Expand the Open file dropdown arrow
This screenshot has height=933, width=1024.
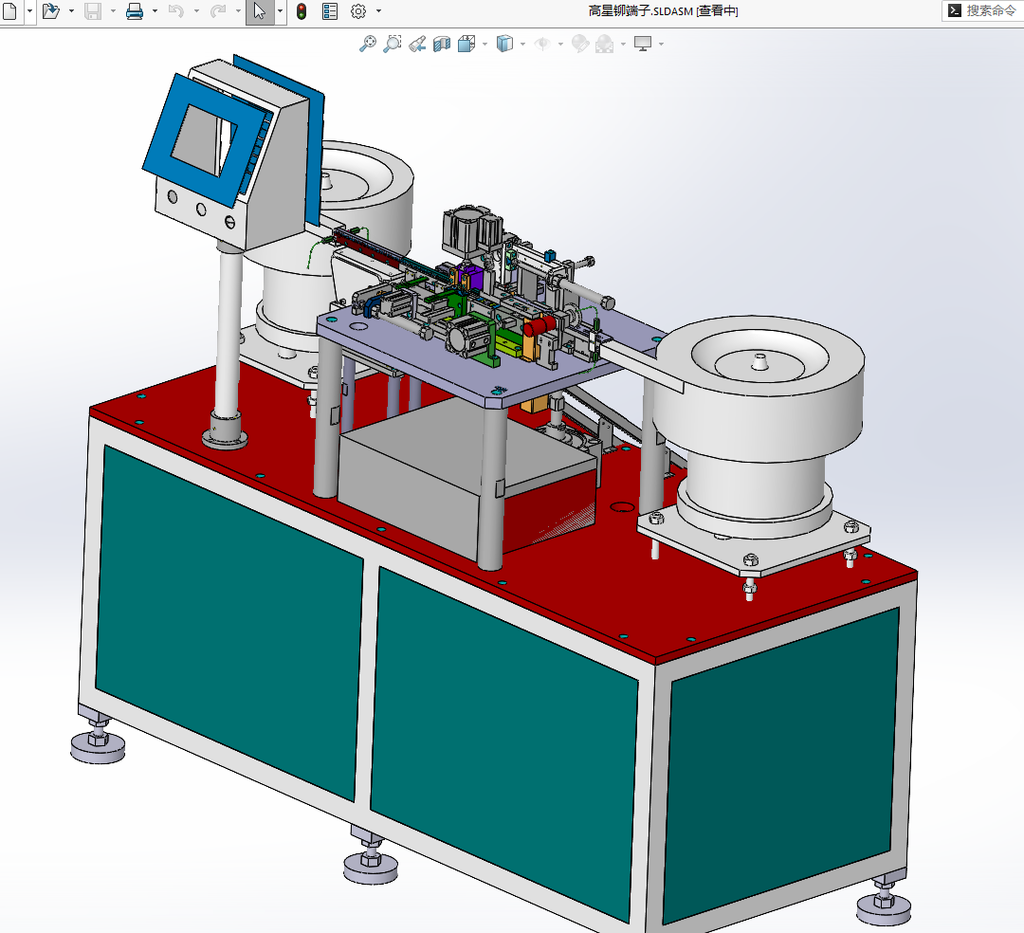point(71,11)
